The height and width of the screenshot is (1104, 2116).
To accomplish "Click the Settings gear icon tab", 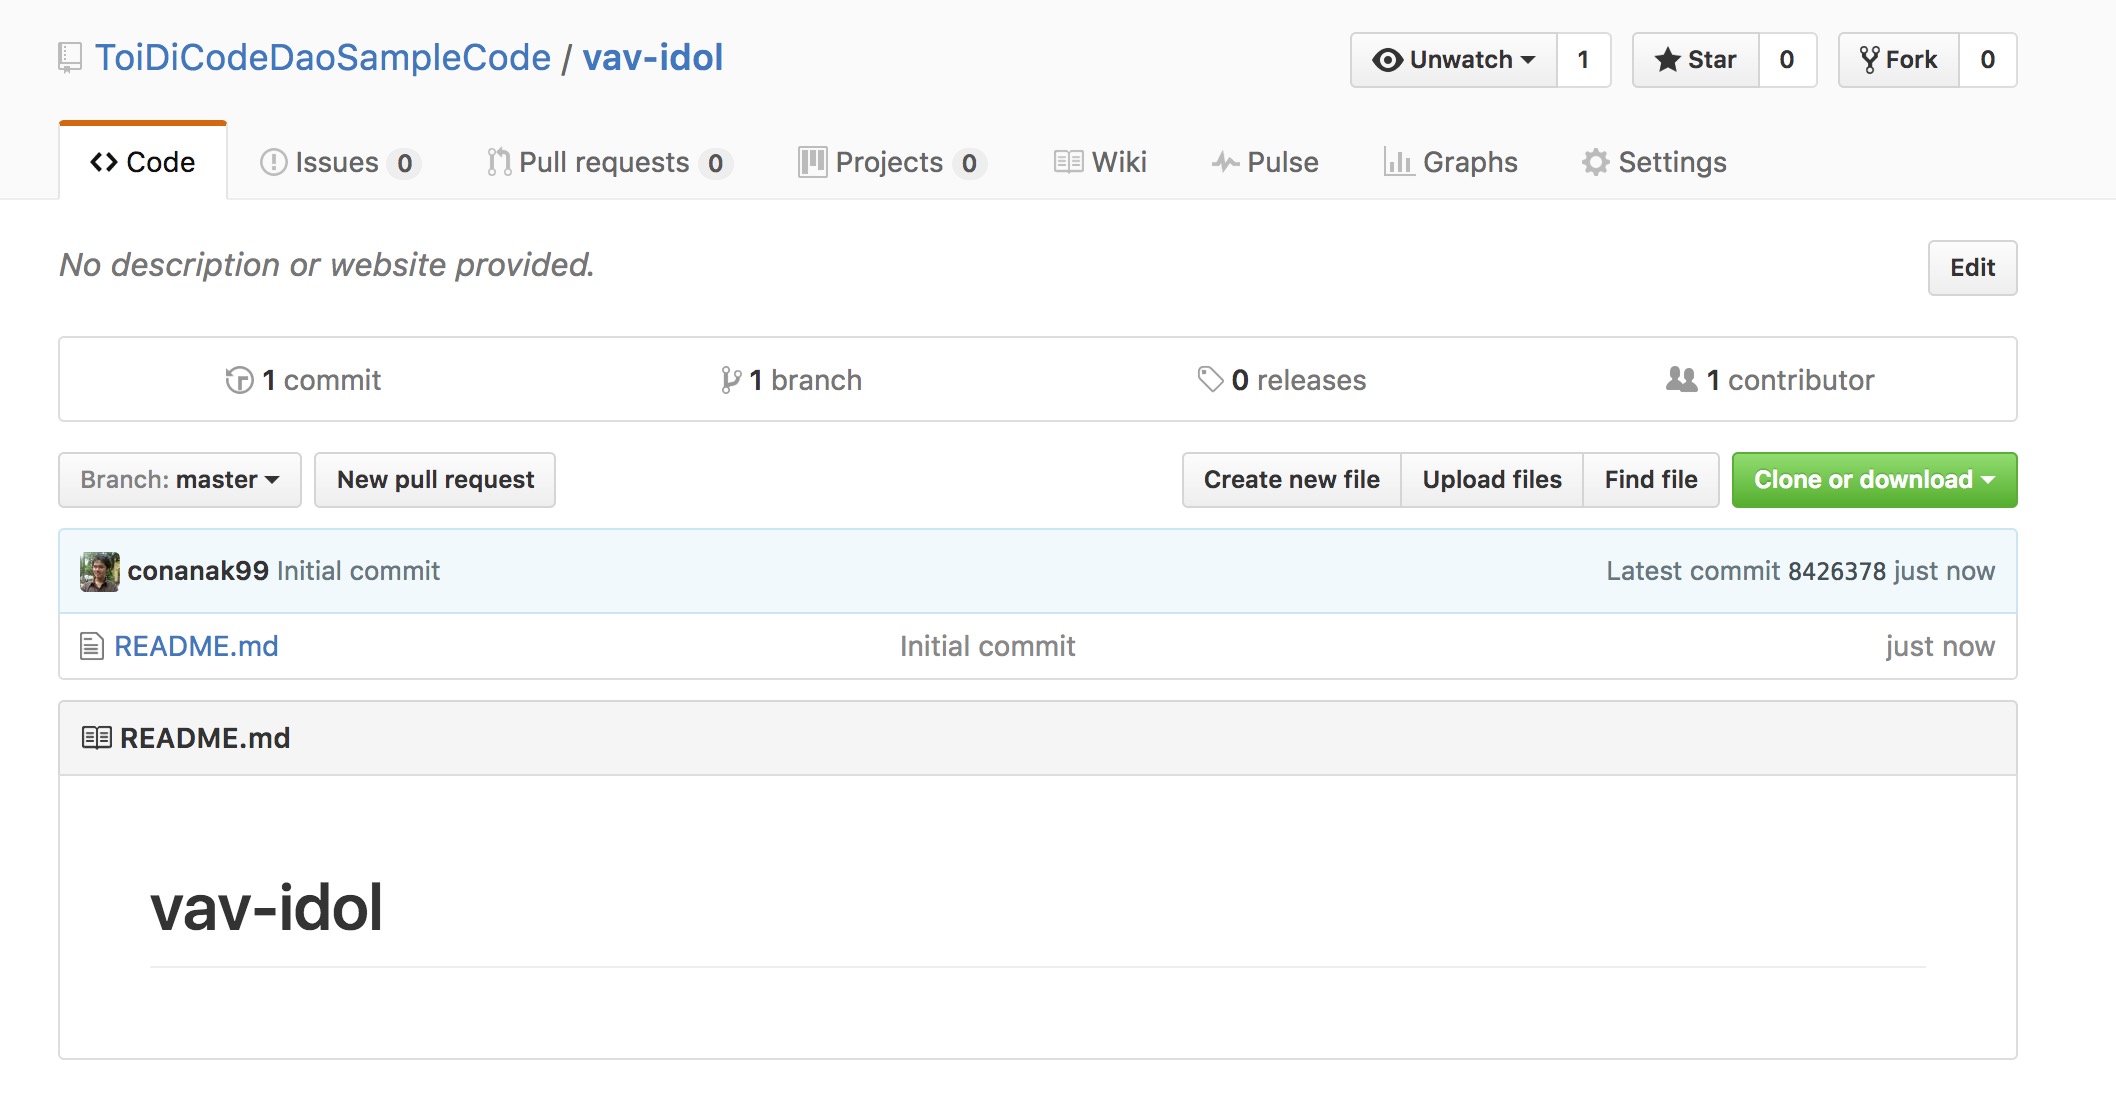I will click(1595, 162).
